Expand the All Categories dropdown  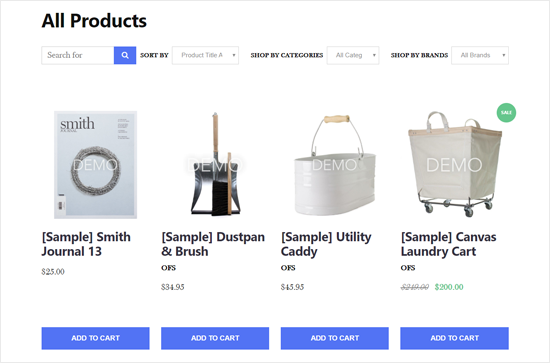353,55
